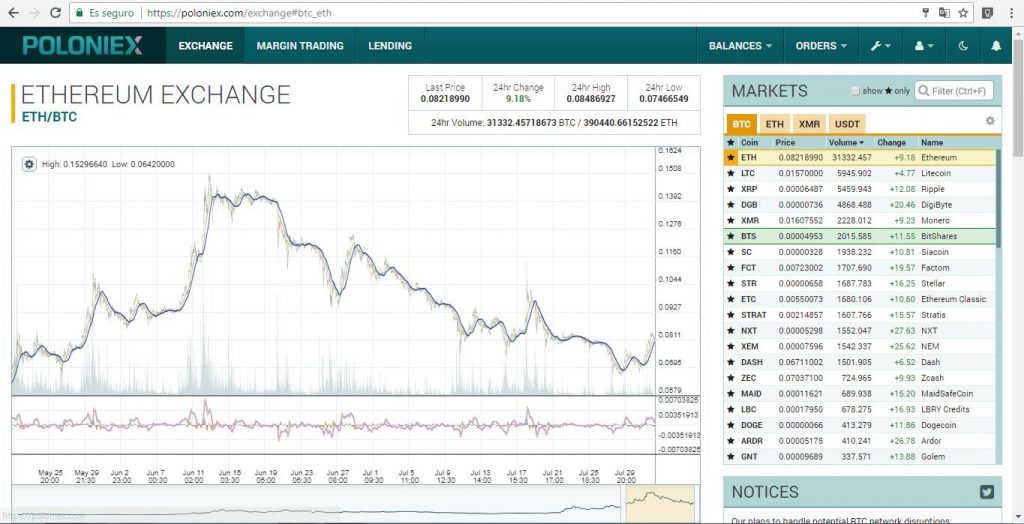Open markets panel settings gear
This screenshot has height=524, width=1024.
click(990, 121)
